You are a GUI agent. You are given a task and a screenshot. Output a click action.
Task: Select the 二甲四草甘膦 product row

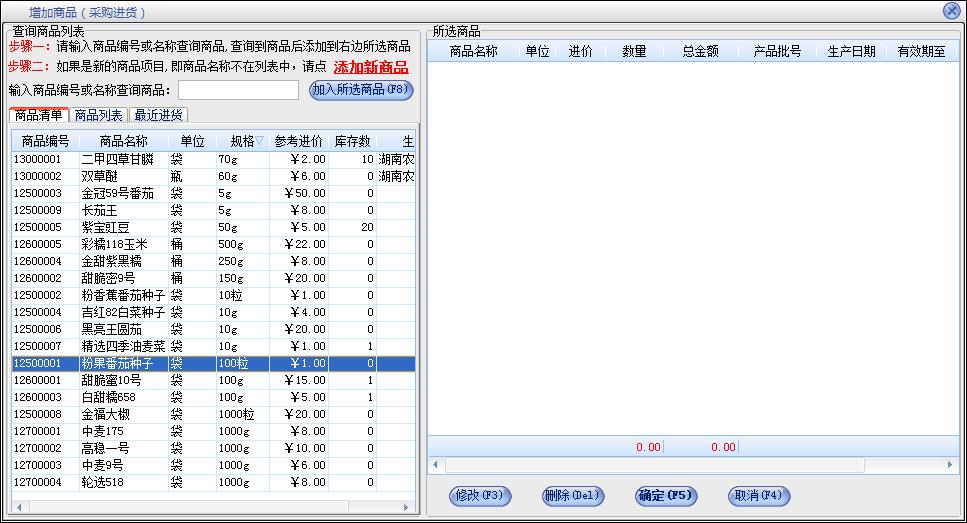tap(117, 159)
